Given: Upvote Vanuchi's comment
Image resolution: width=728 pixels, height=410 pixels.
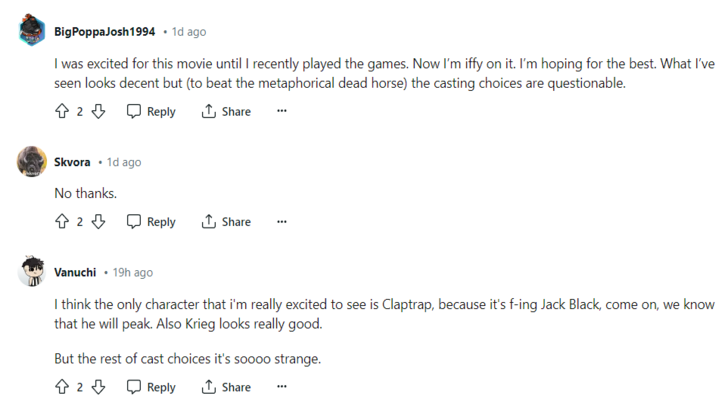Looking at the screenshot, I should (x=61, y=387).
